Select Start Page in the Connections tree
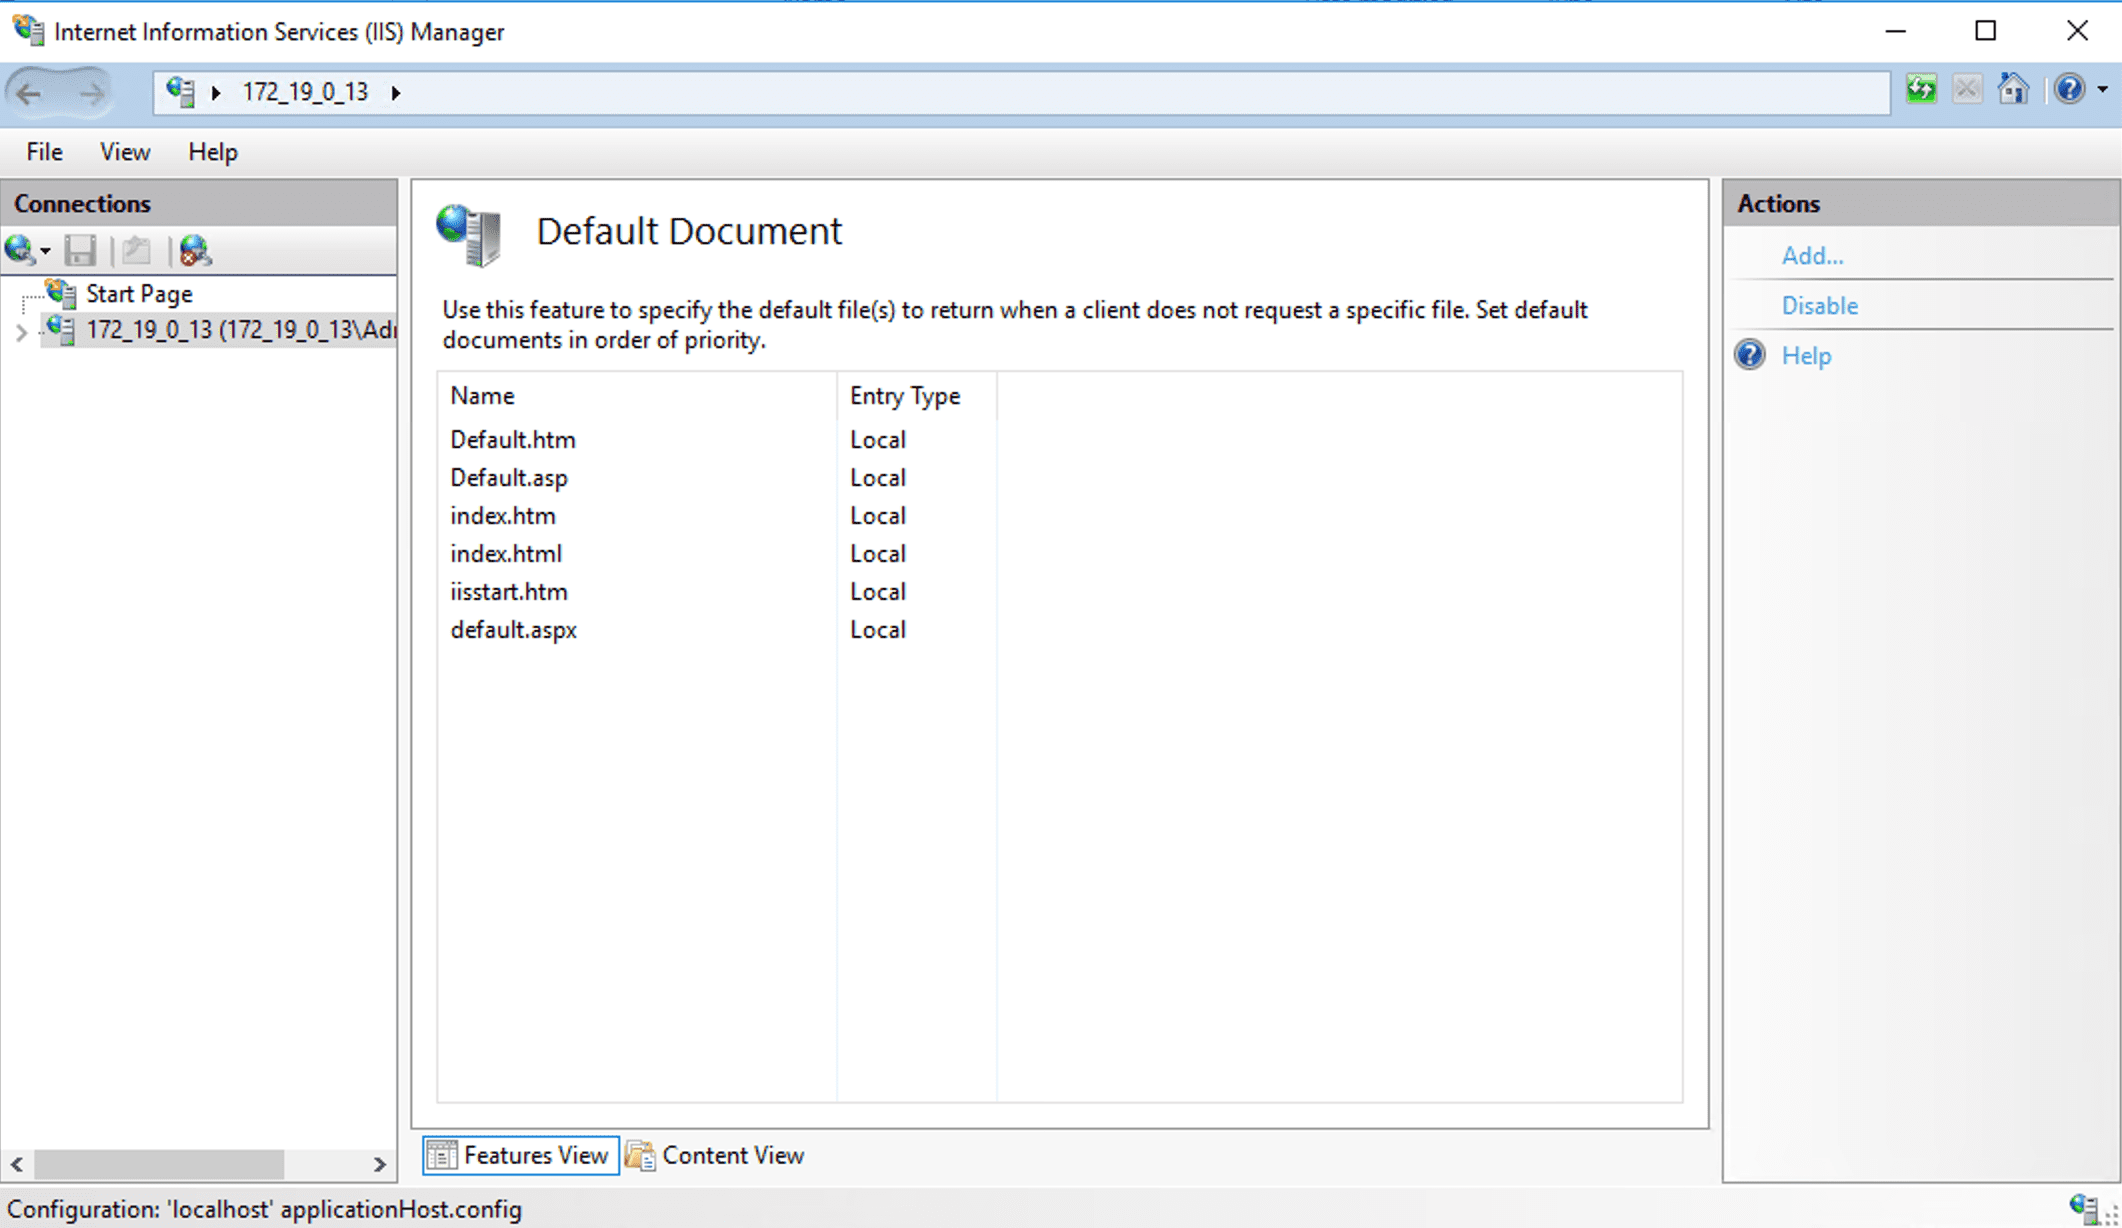 tap(139, 294)
